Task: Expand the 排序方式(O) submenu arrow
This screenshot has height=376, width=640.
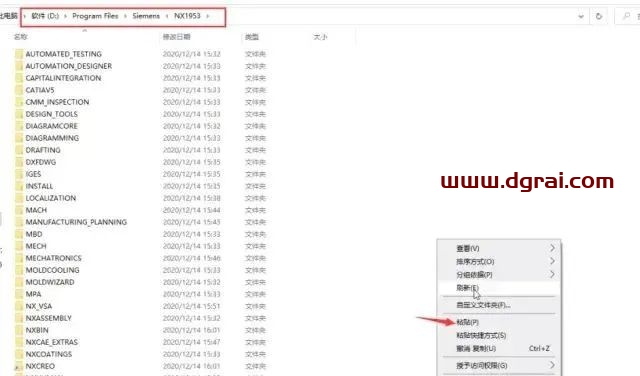Action: coord(552,261)
